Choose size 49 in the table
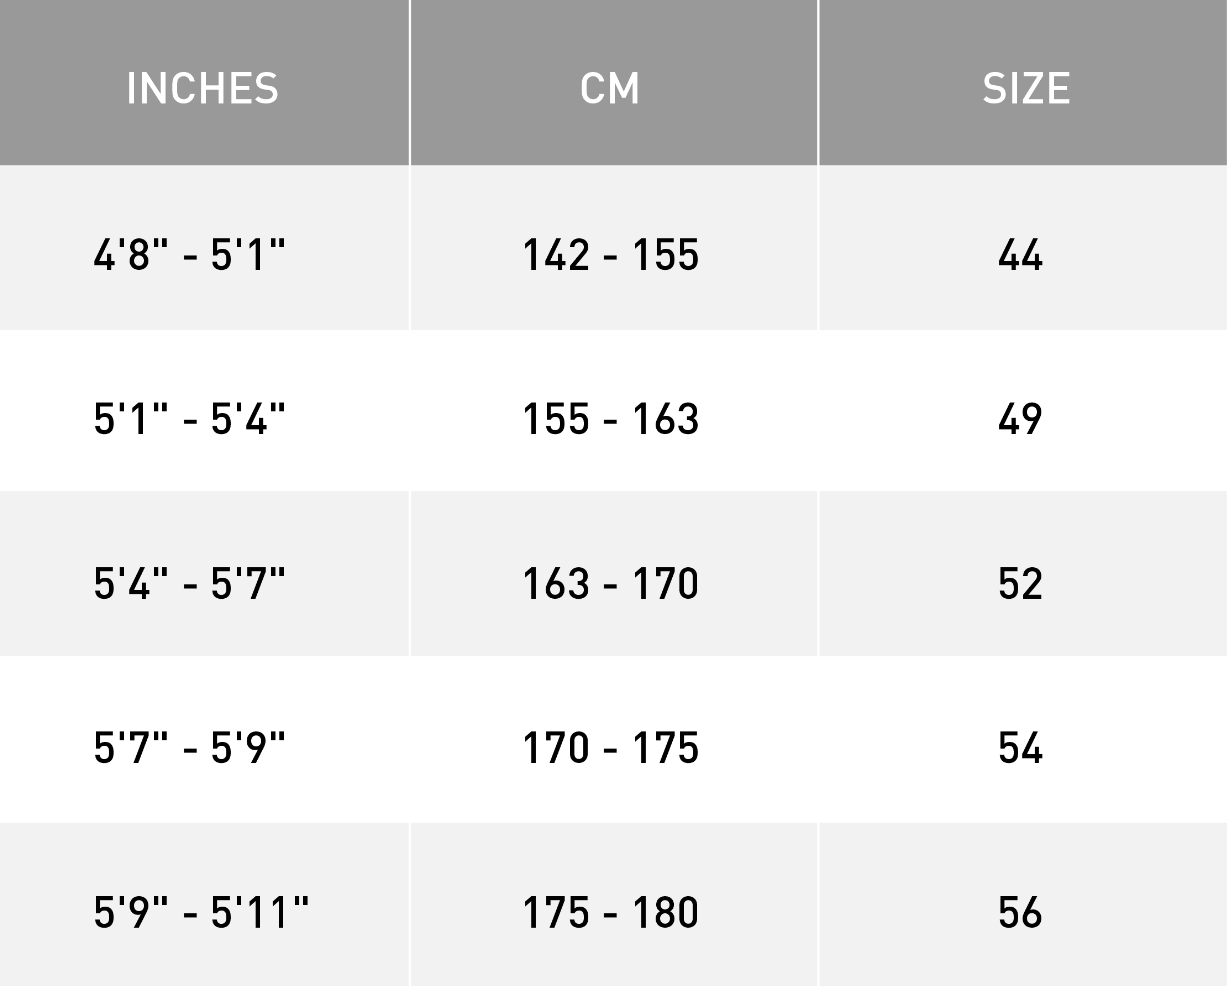Image resolution: width=1228 pixels, height=986 pixels. (x=1020, y=418)
